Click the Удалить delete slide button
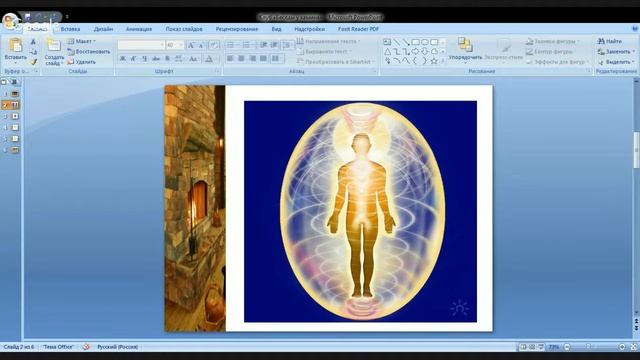Screen dimensions: 640x360 coord(82,62)
